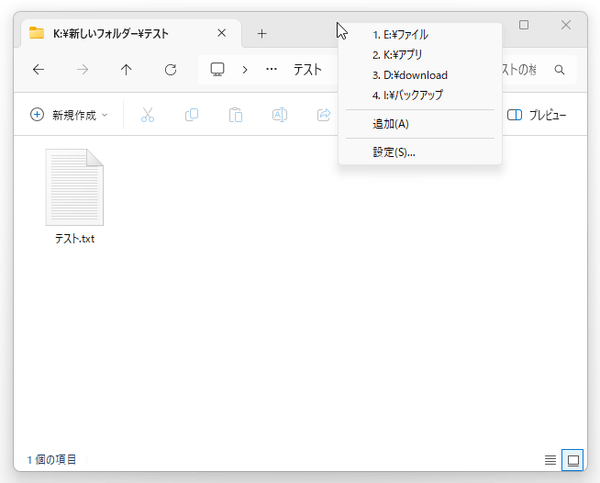Close the Explorer window
This screenshot has height=483, width=600.
tap(566, 25)
